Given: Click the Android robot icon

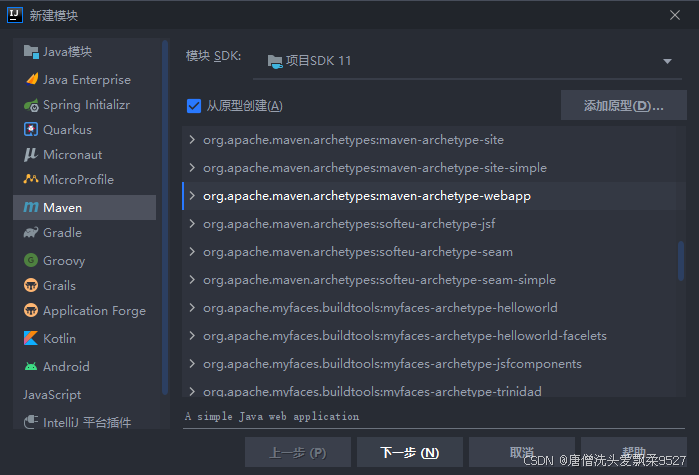Looking at the screenshot, I should (31, 366).
